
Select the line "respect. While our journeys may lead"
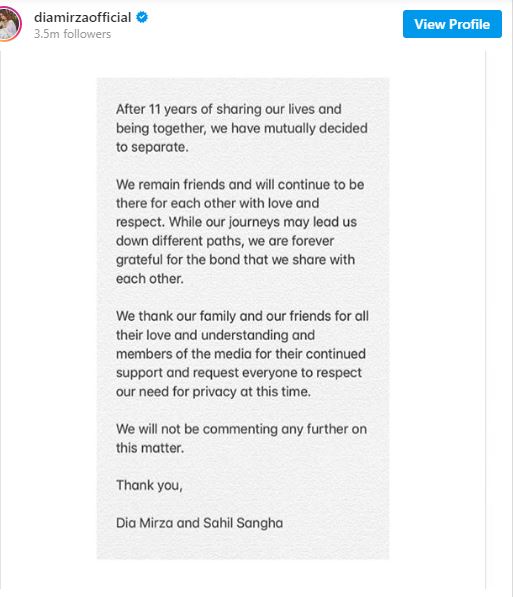236,222
